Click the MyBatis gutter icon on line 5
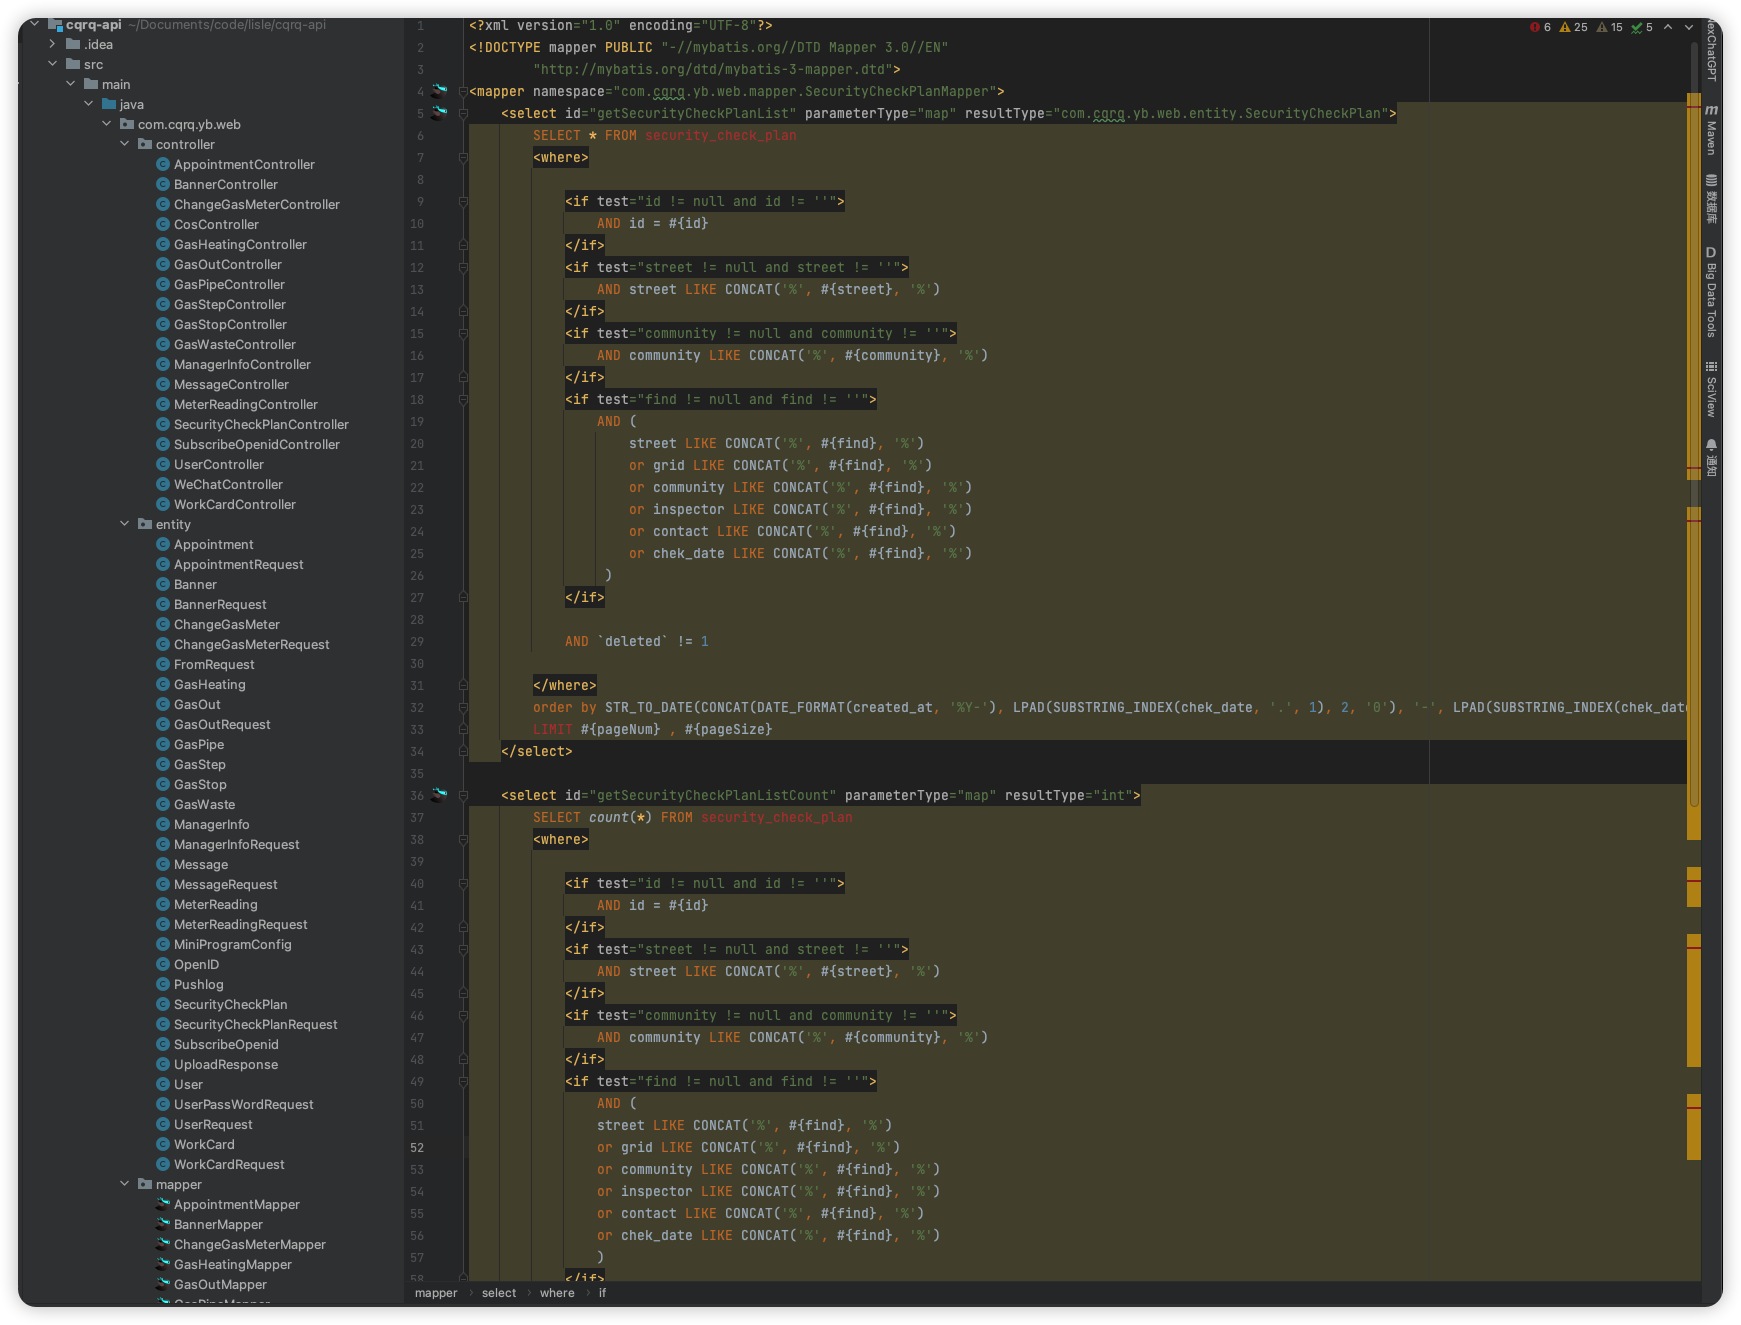1741x1325 pixels. click(440, 113)
